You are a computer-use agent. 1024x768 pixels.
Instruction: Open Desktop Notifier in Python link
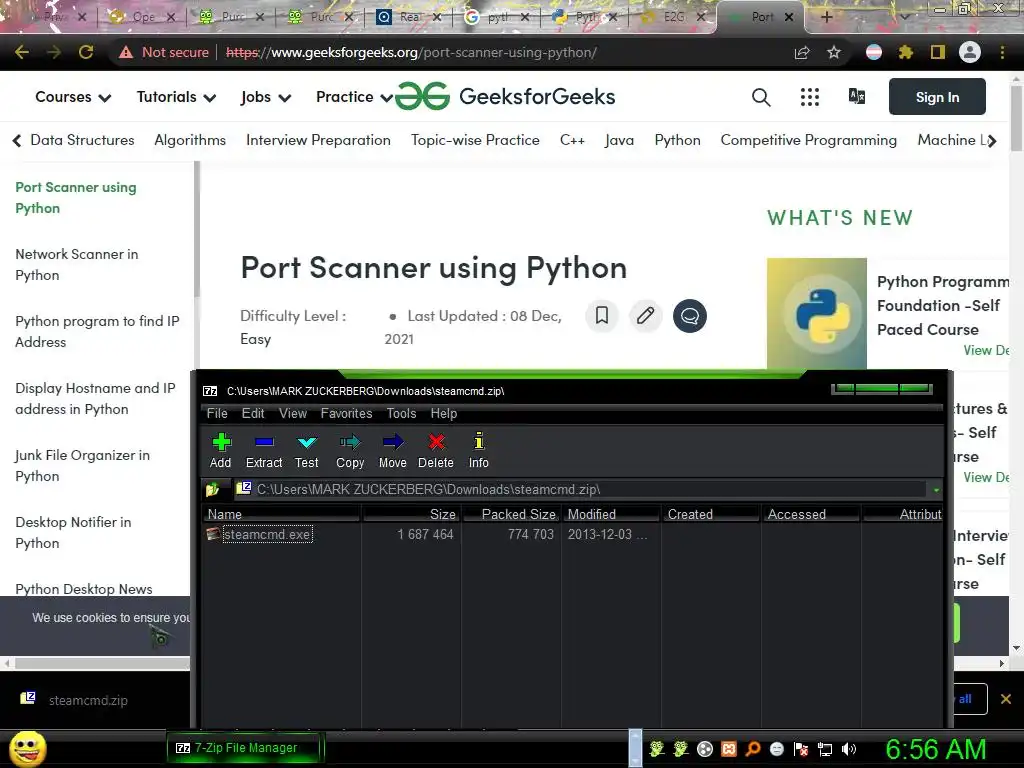point(73,532)
